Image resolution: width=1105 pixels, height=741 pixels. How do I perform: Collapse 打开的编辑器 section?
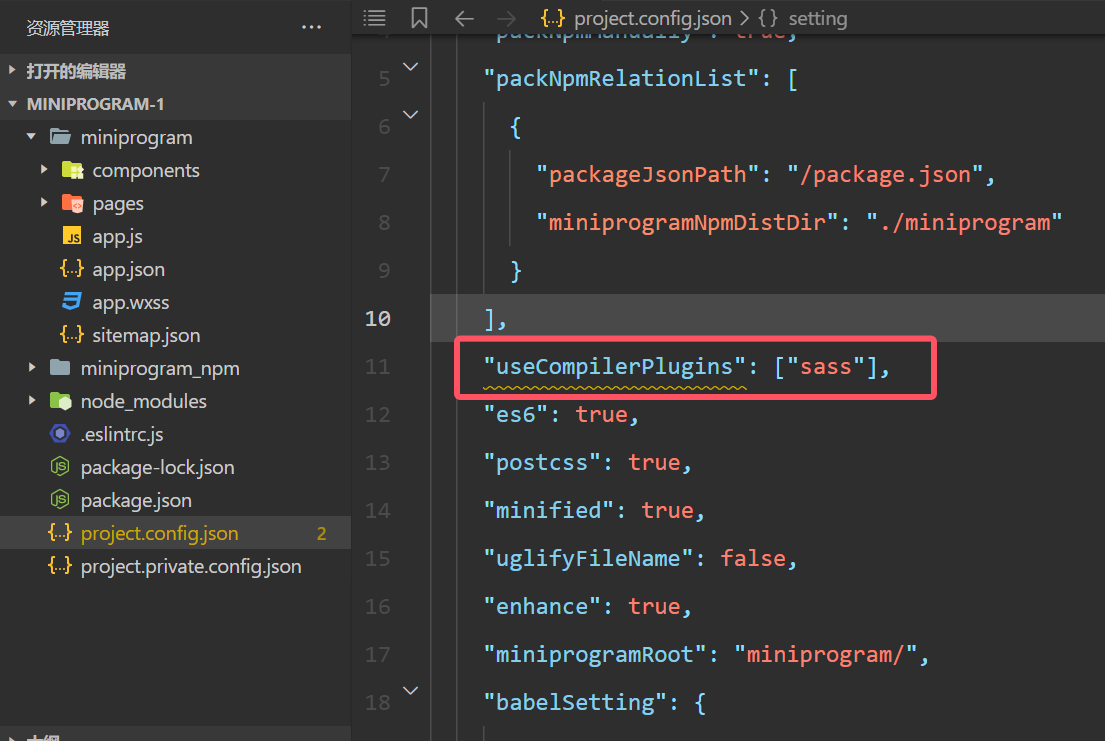pos(11,71)
